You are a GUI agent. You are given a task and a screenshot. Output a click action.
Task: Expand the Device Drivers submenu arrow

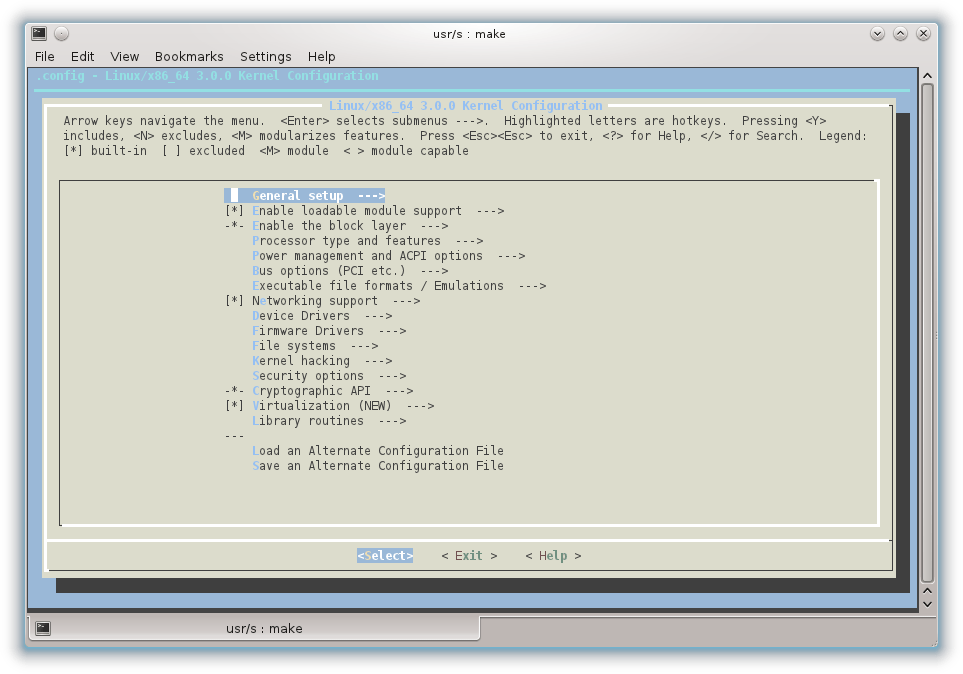pyautogui.click(x=378, y=316)
